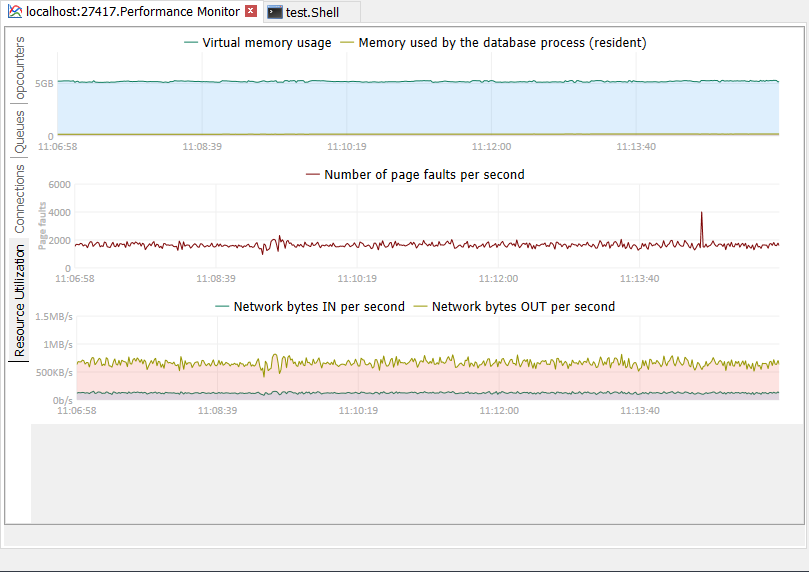
Task: Click the test.Shell terminal icon
Action: click(x=274, y=12)
